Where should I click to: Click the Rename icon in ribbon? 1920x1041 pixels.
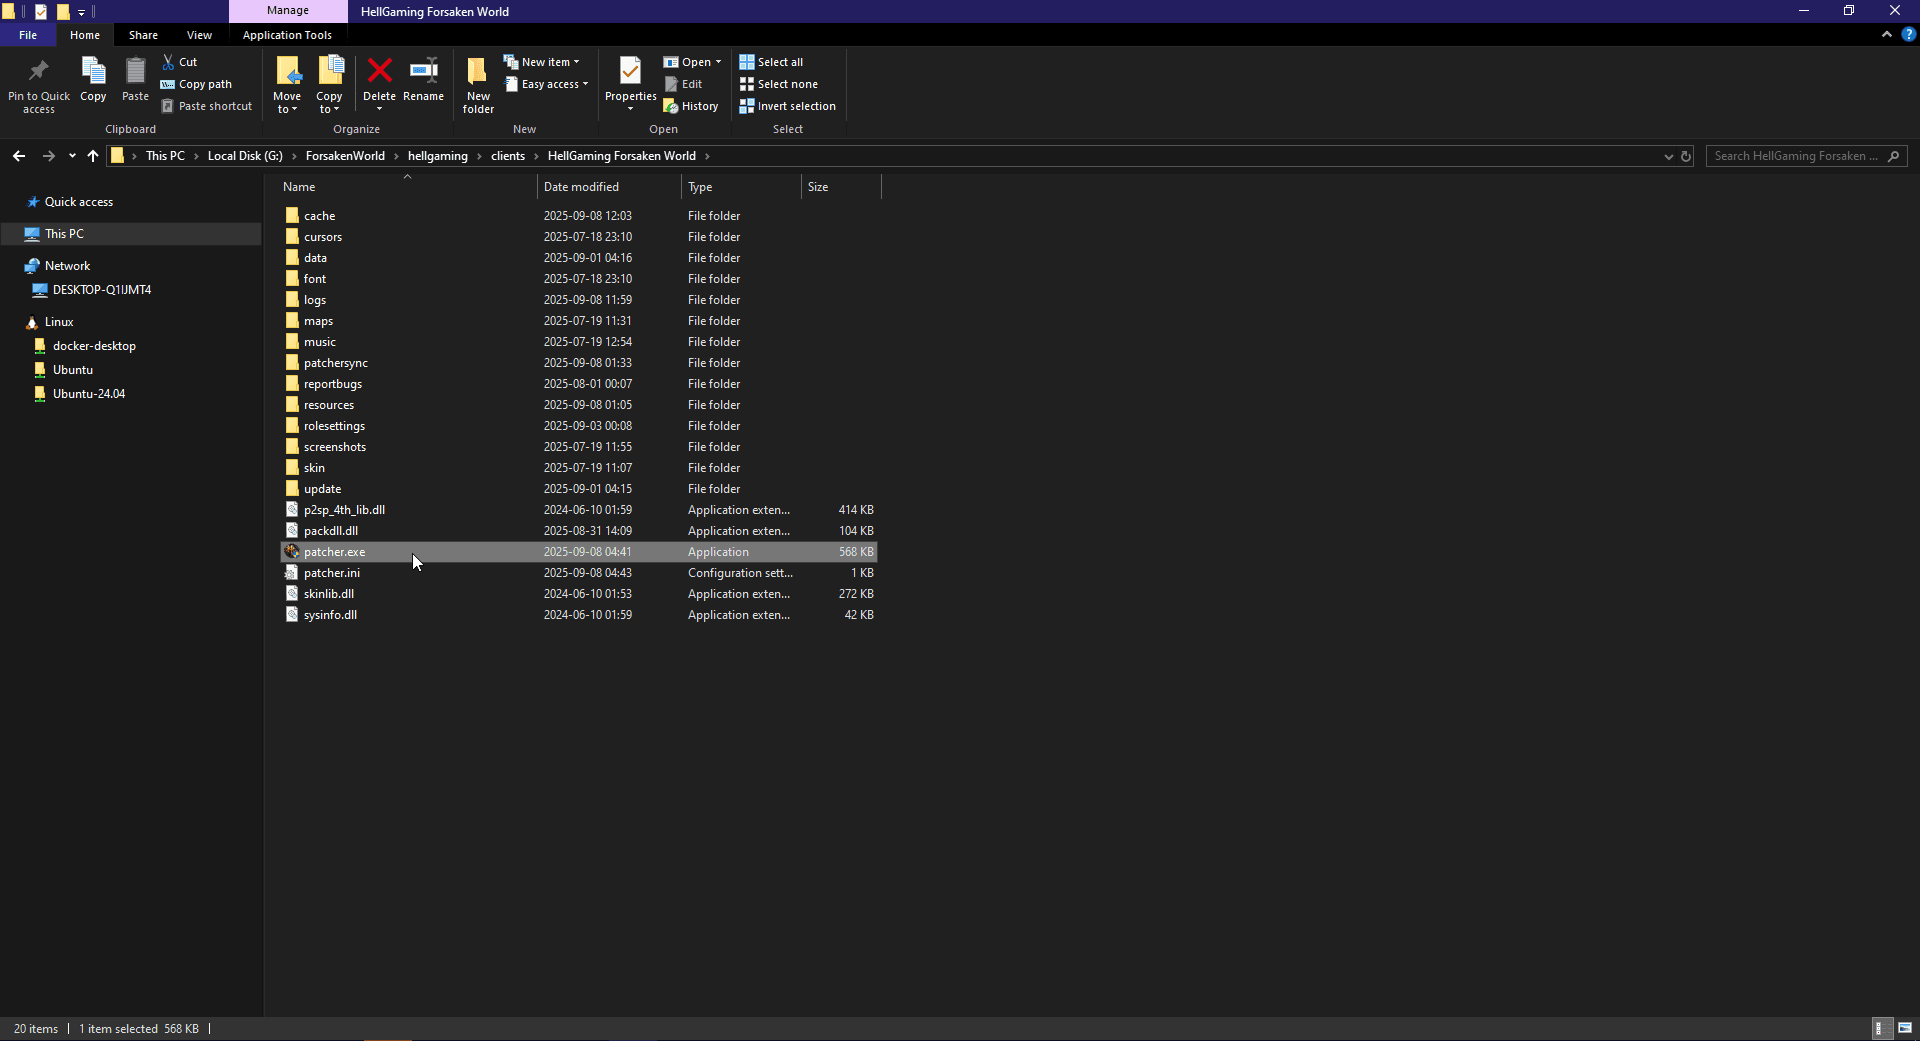[423, 73]
